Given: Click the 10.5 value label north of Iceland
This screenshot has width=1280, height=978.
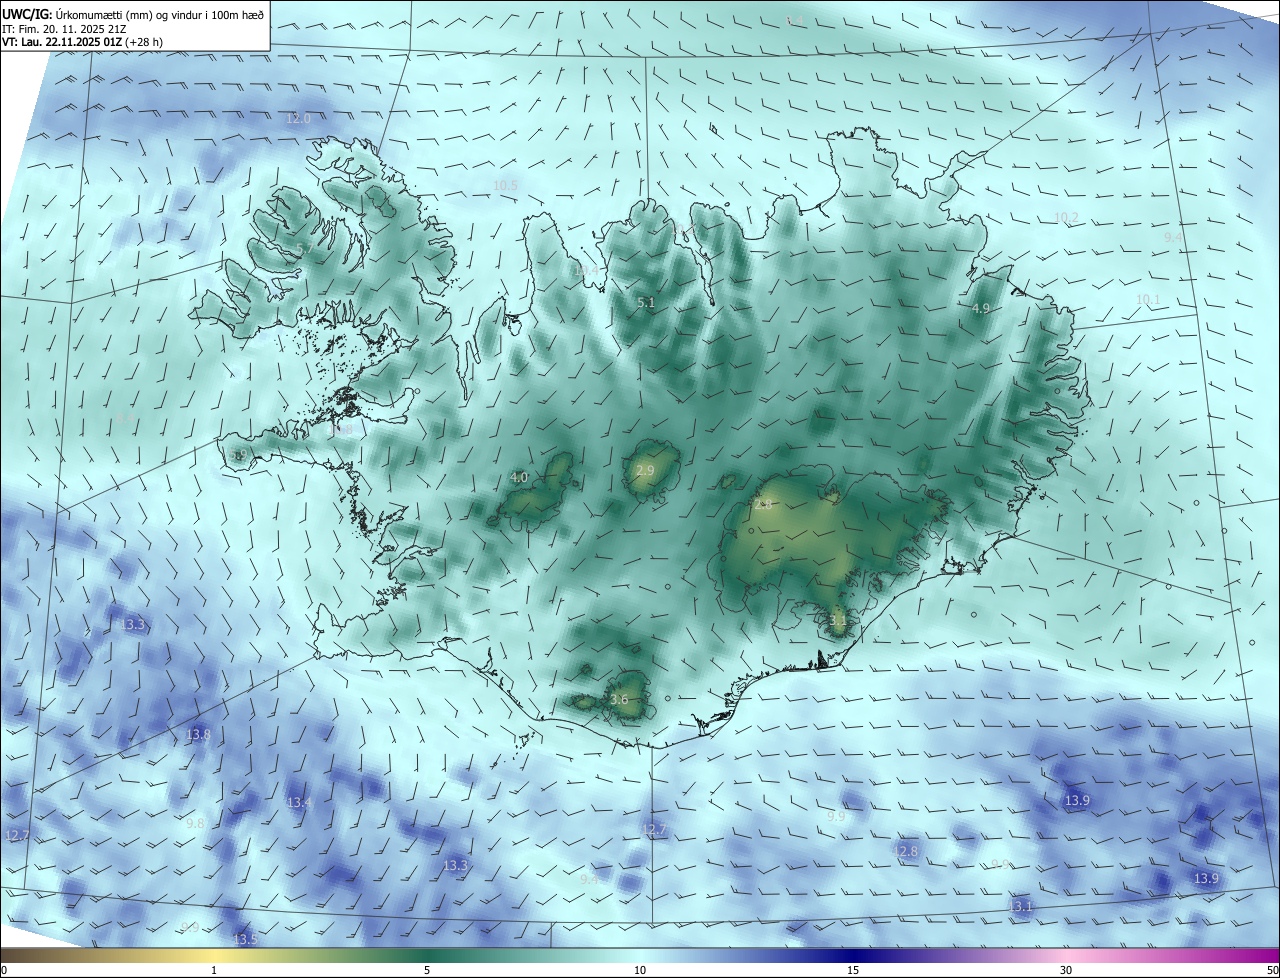Looking at the screenshot, I should [x=505, y=185].
